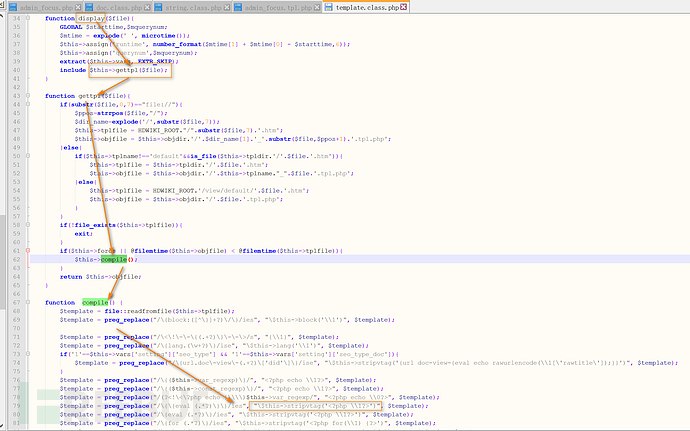Close the template.class.php tab
Viewport: 690px width, 431px height.
pyautogui.click(x=404, y=7)
